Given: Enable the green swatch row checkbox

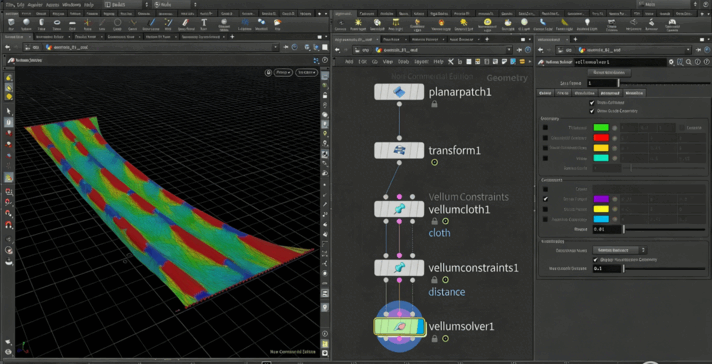Looking at the screenshot, I should (545, 128).
